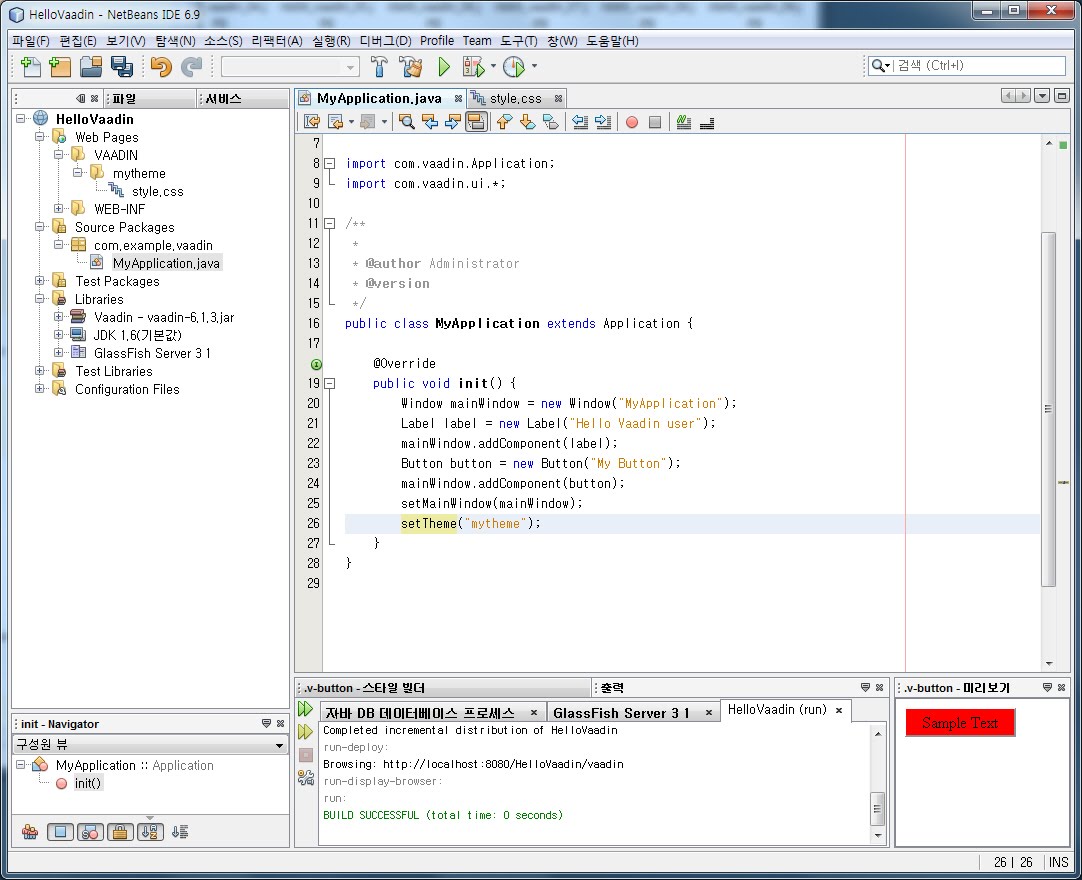Toggle Sort by Source icon in Navigator
Image resolution: width=1082 pixels, height=880 pixels.
[180, 832]
